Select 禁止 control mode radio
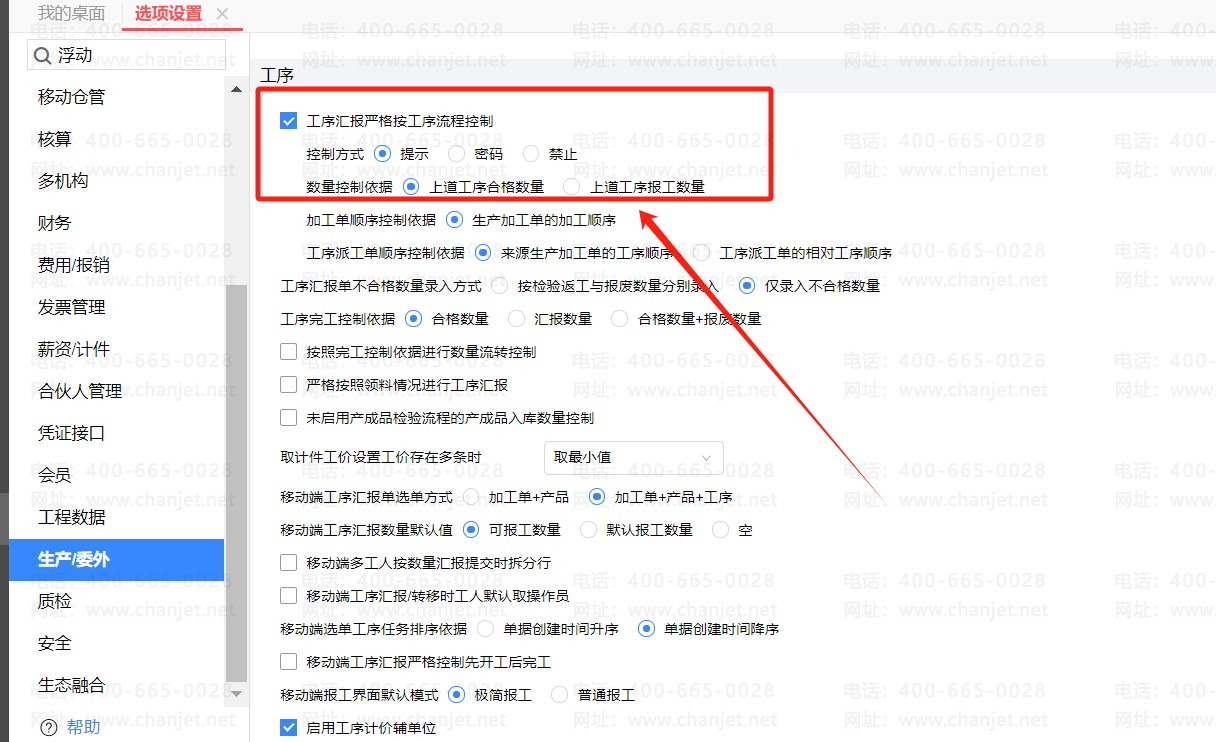 (531, 154)
